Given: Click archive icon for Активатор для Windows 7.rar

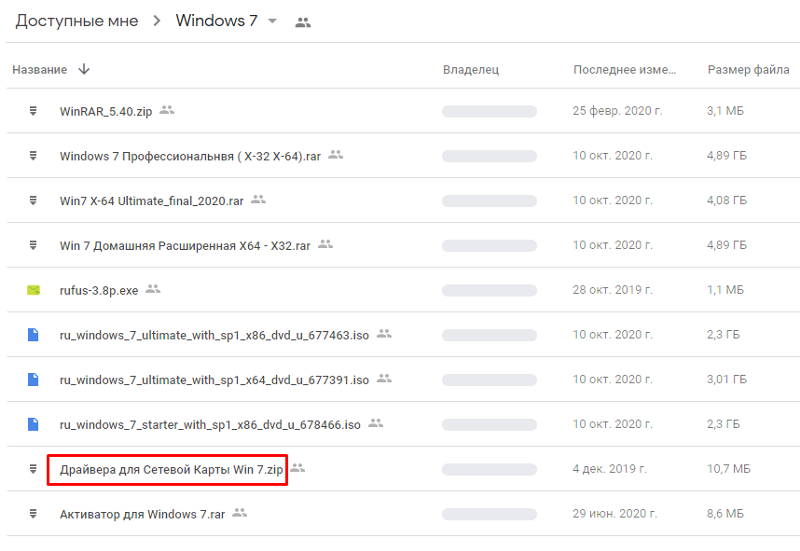Looking at the screenshot, I should point(33,514).
